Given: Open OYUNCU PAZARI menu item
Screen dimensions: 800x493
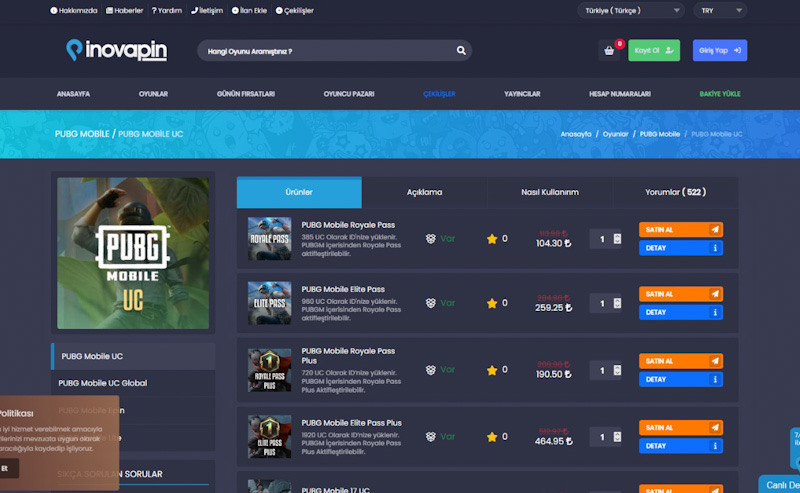Looking at the screenshot, I should (348, 94).
